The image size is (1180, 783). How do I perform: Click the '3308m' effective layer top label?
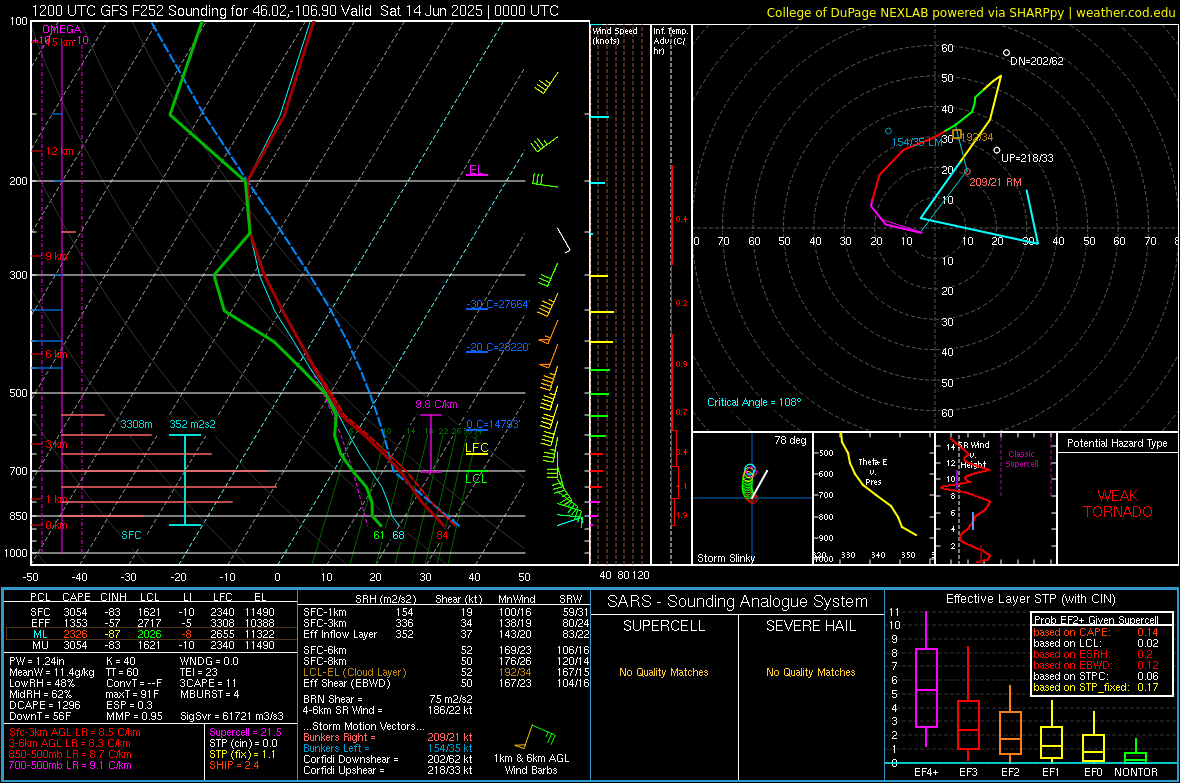(136, 424)
